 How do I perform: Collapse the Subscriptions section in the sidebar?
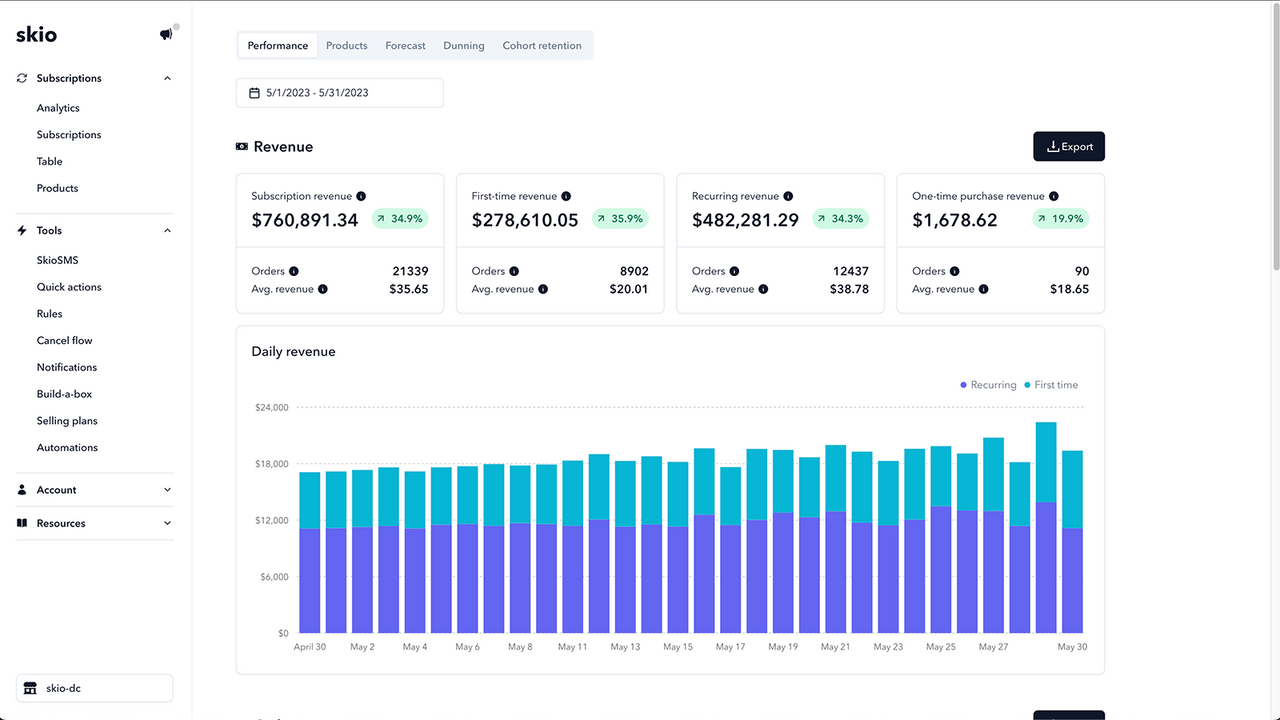coord(167,78)
